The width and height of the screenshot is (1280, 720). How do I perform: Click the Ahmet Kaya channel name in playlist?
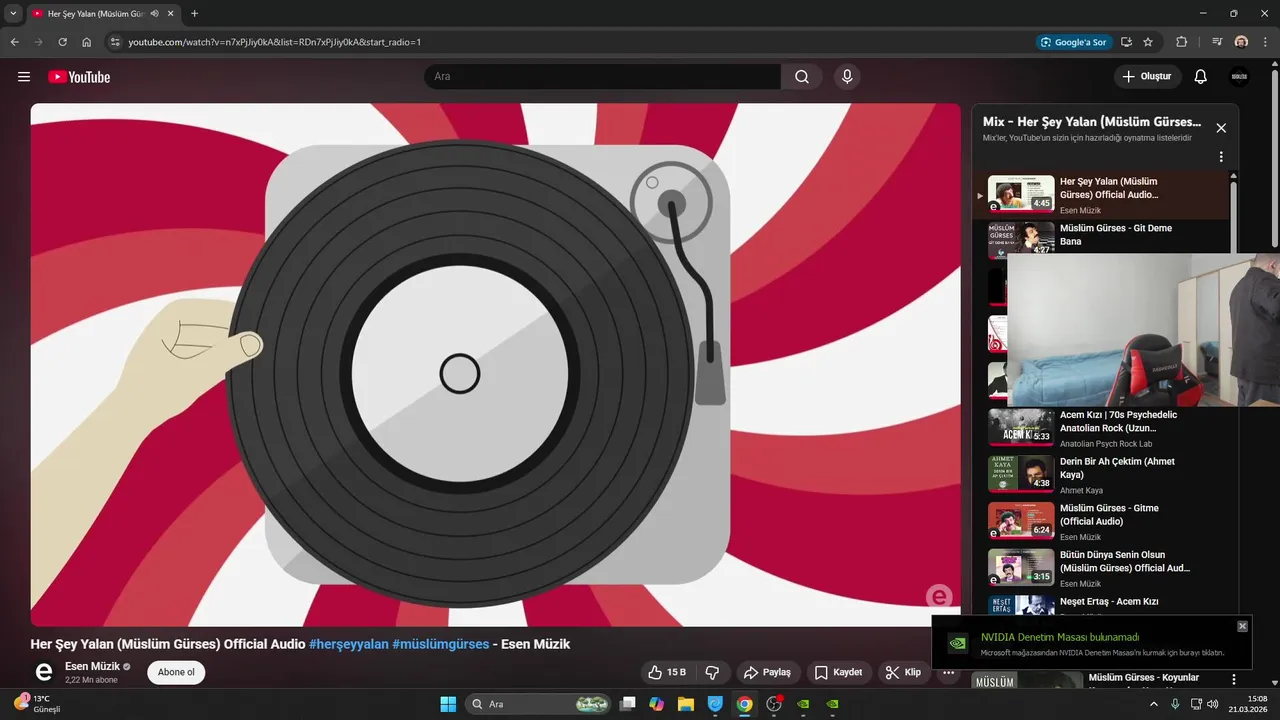(x=1081, y=491)
